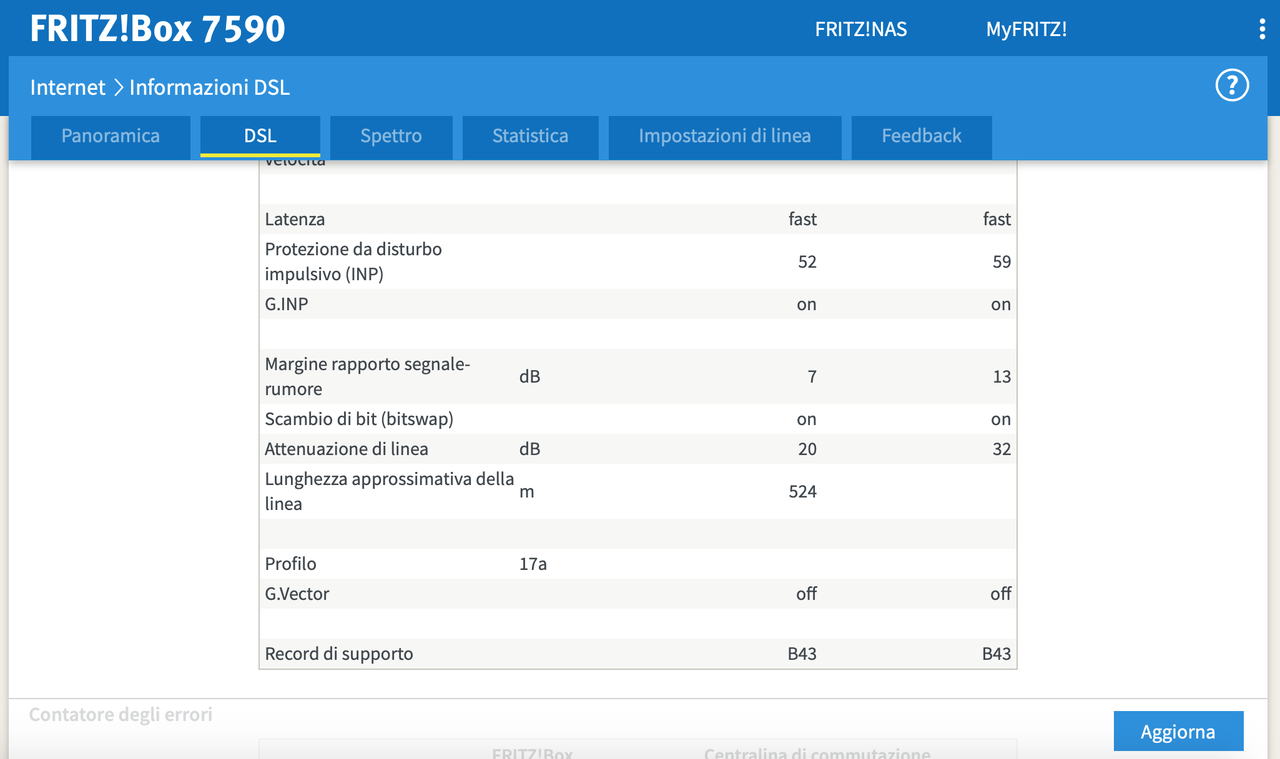Click the profile value 17a
The image size is (1280, 759).
coord(533,564)
